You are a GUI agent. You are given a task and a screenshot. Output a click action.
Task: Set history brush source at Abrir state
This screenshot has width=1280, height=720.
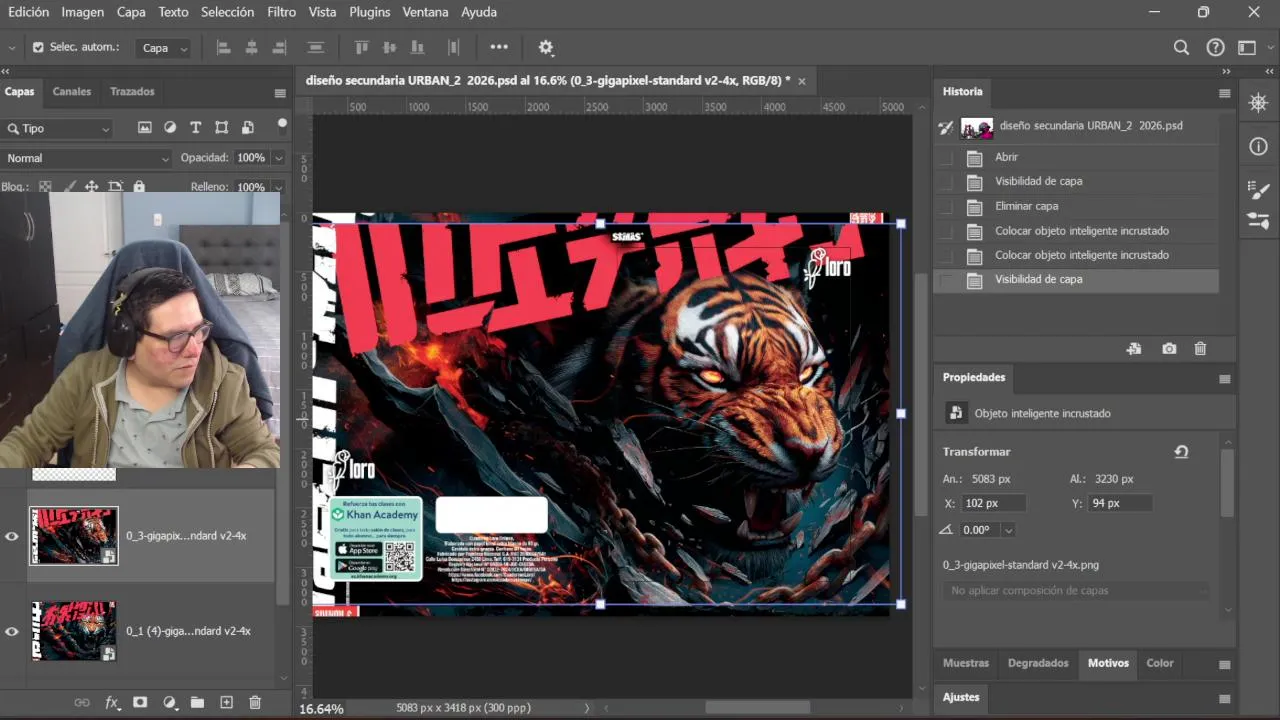click(x=945, y=157)
